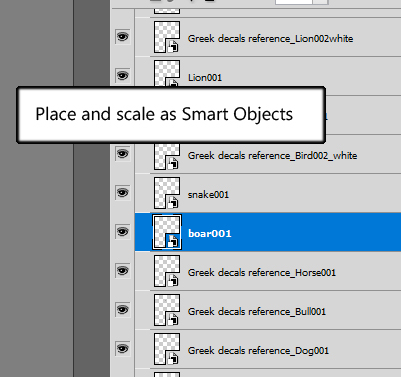Hide the Greek decals reference_Bird002_white layer
The height and width of the screenshot is (377, 401).
[x=122, y=154]
